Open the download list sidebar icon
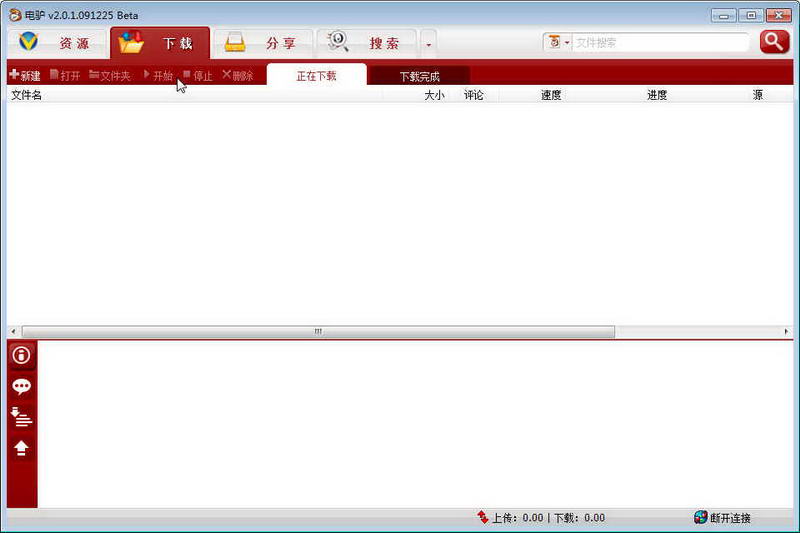 click(21, 417)
